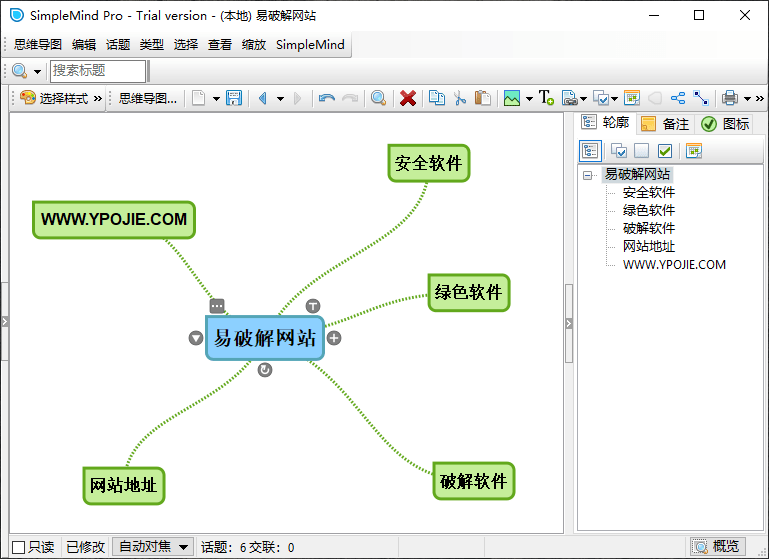Viewport: 769px width, 559px height.
Task: Switch to the 轮廓 outline tab
Action: 606,123
